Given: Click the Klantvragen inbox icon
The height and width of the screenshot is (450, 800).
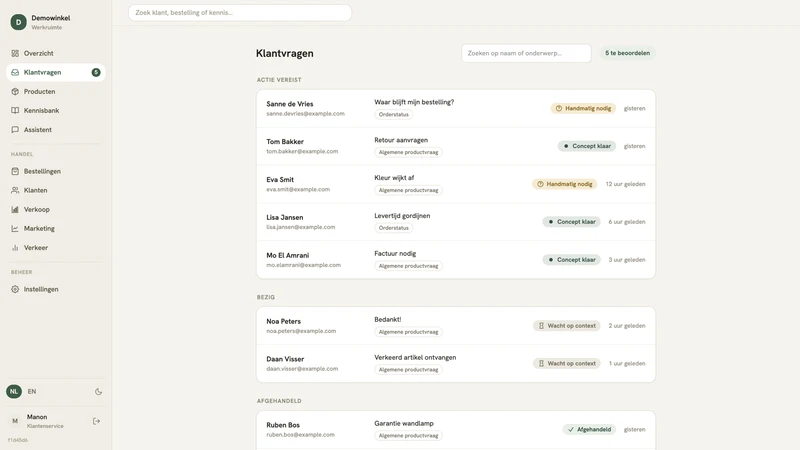Looking at the screenshot, I should tap(15, 72).
